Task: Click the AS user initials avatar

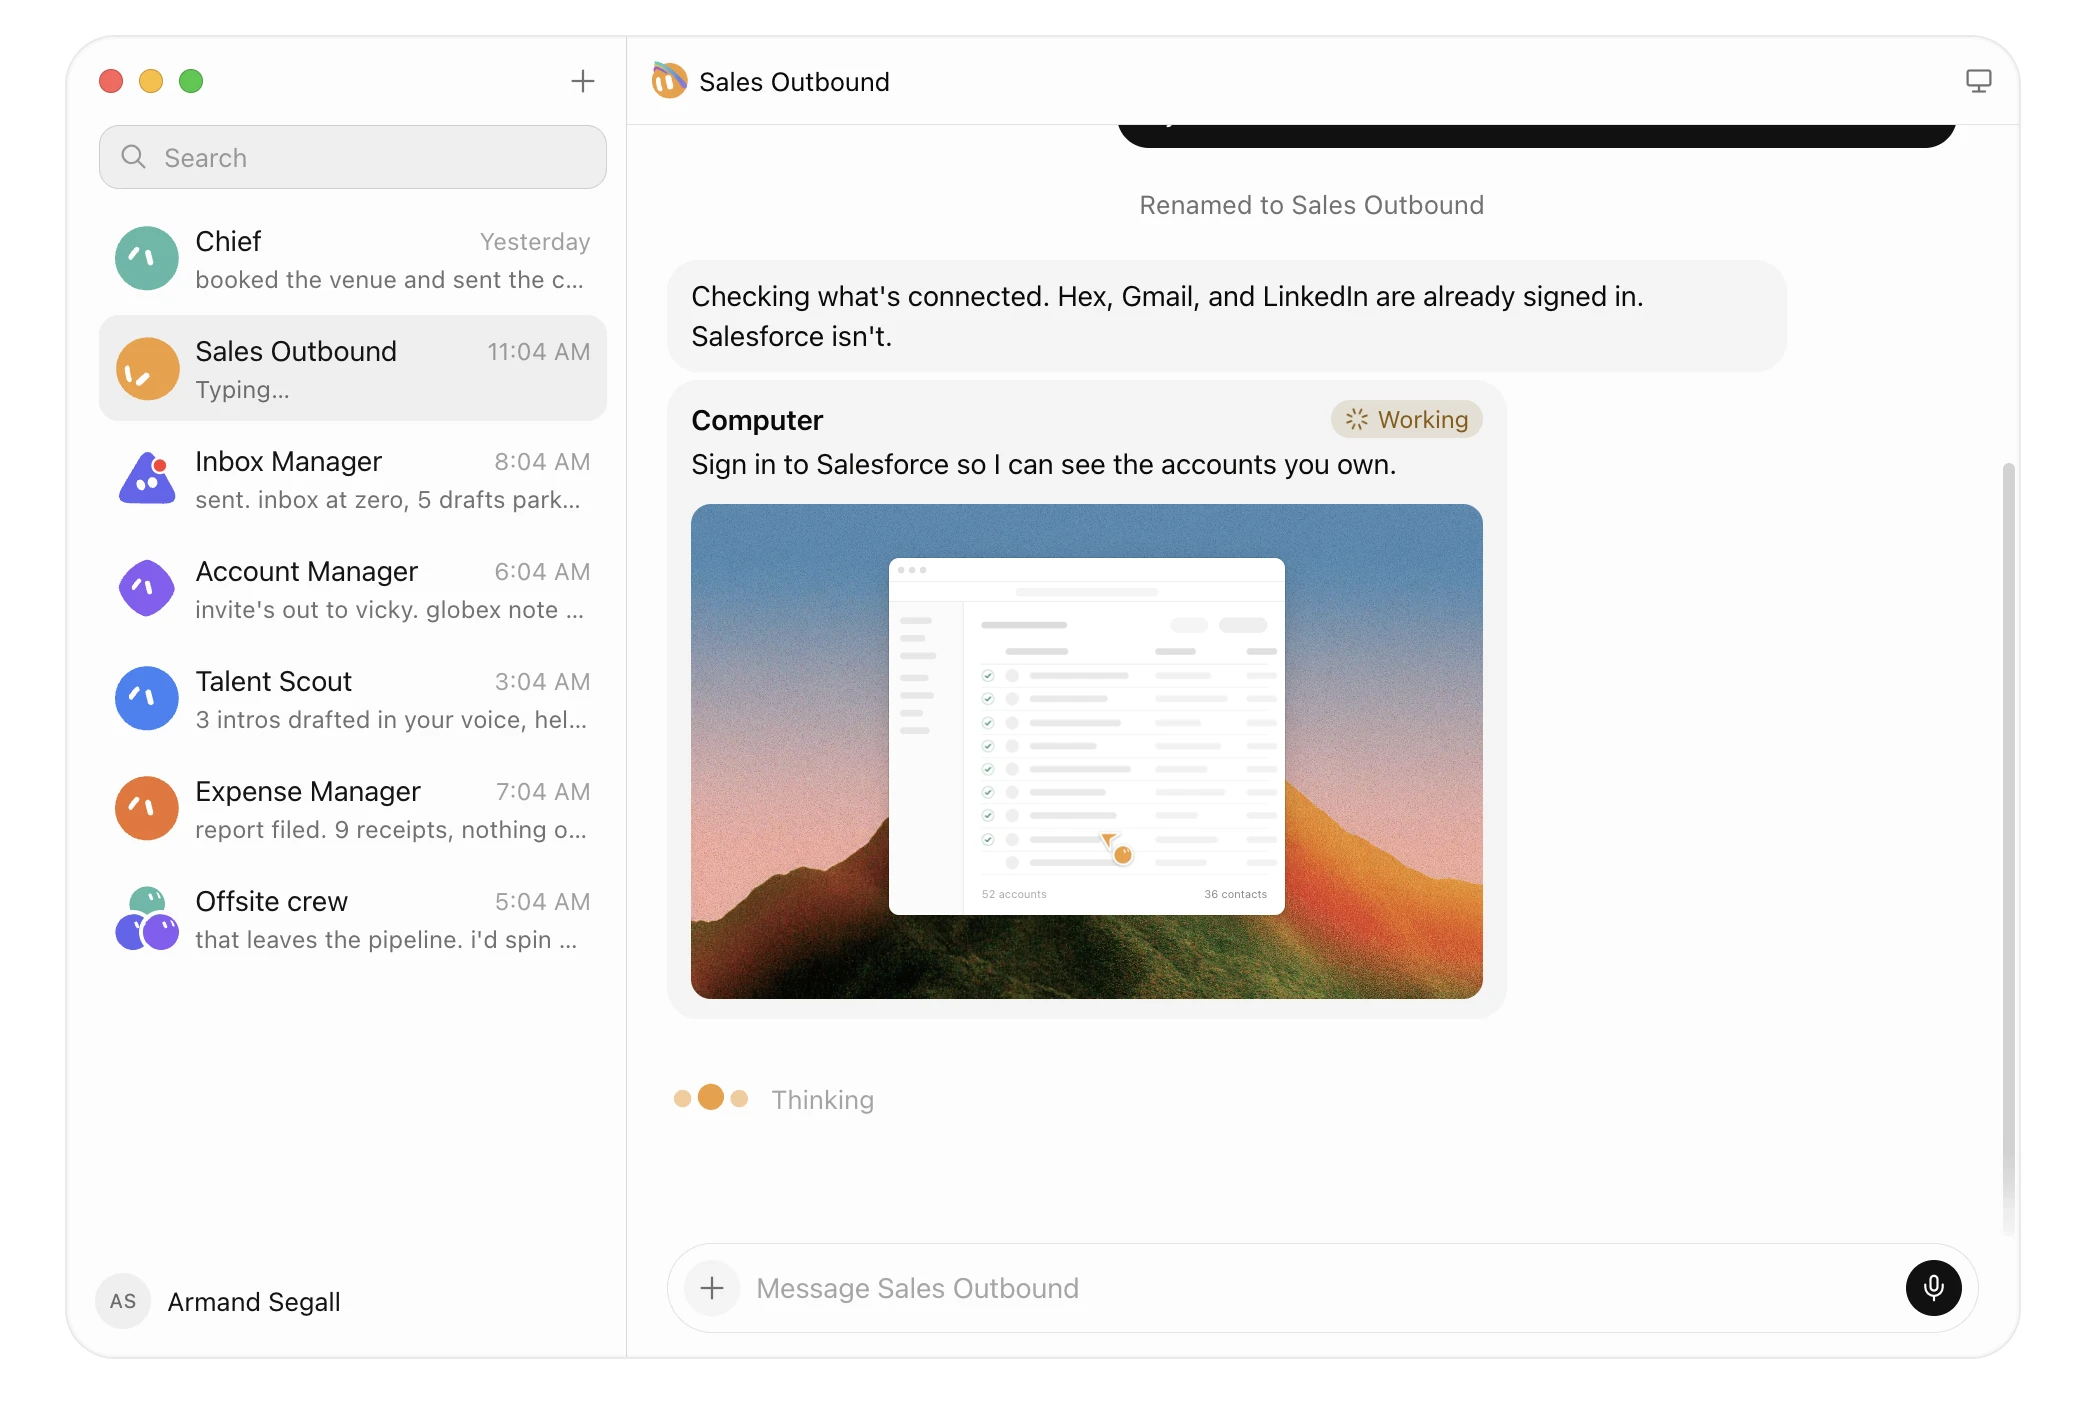Action: click(123, 1301)
